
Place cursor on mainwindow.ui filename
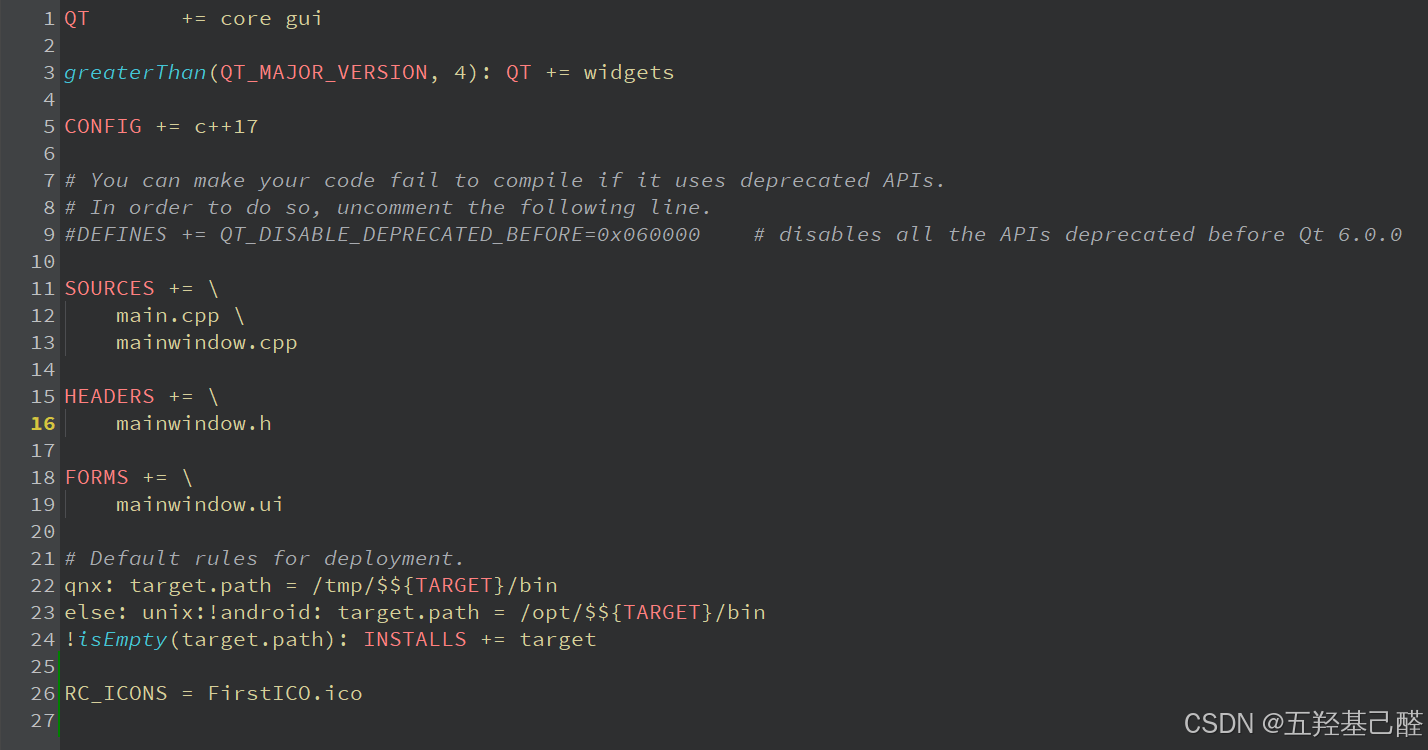(199, 505)
